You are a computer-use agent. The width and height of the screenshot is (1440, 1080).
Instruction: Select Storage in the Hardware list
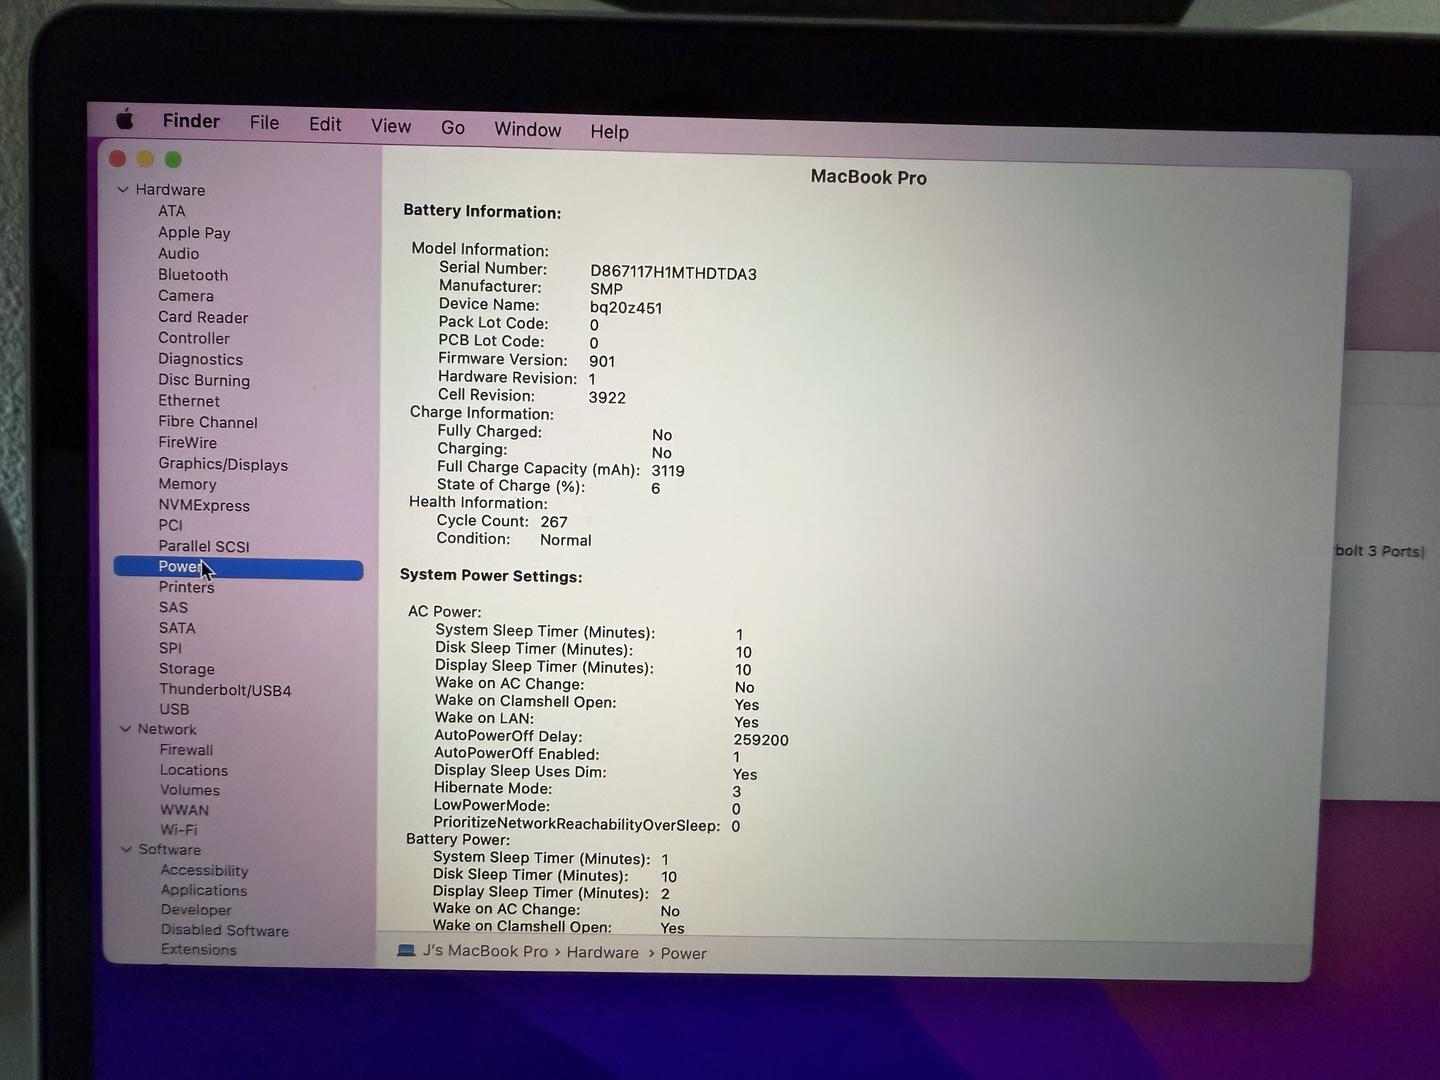187,669
